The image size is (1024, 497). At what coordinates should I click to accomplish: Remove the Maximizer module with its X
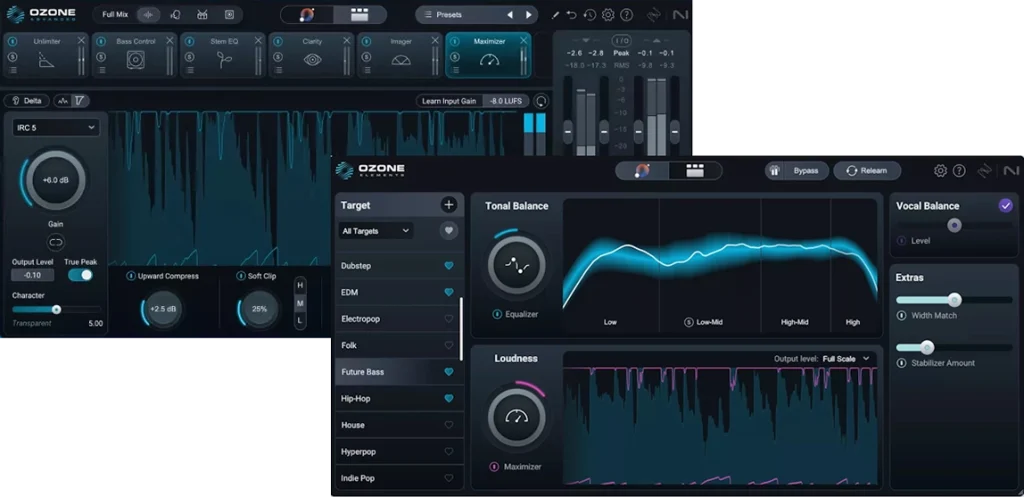[x=522, y=40]
